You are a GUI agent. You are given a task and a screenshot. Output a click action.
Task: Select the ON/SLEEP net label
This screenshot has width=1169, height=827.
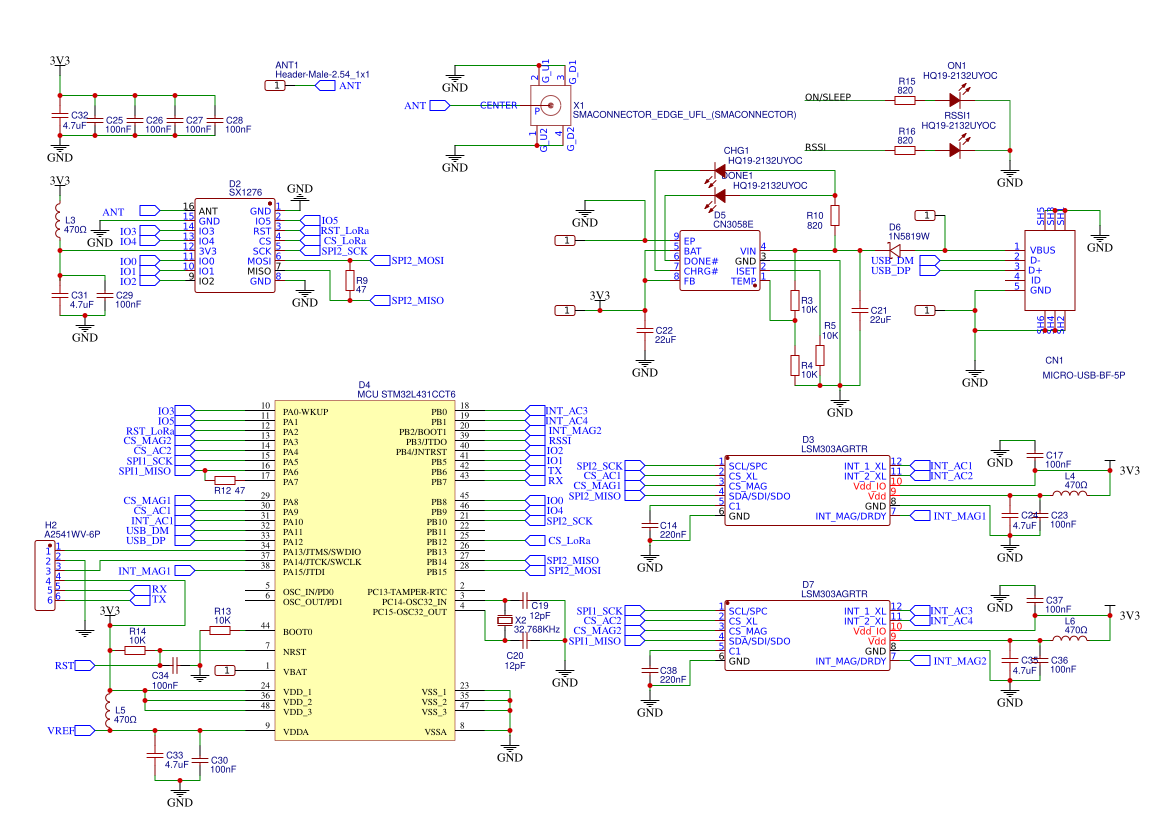(827, 97)
